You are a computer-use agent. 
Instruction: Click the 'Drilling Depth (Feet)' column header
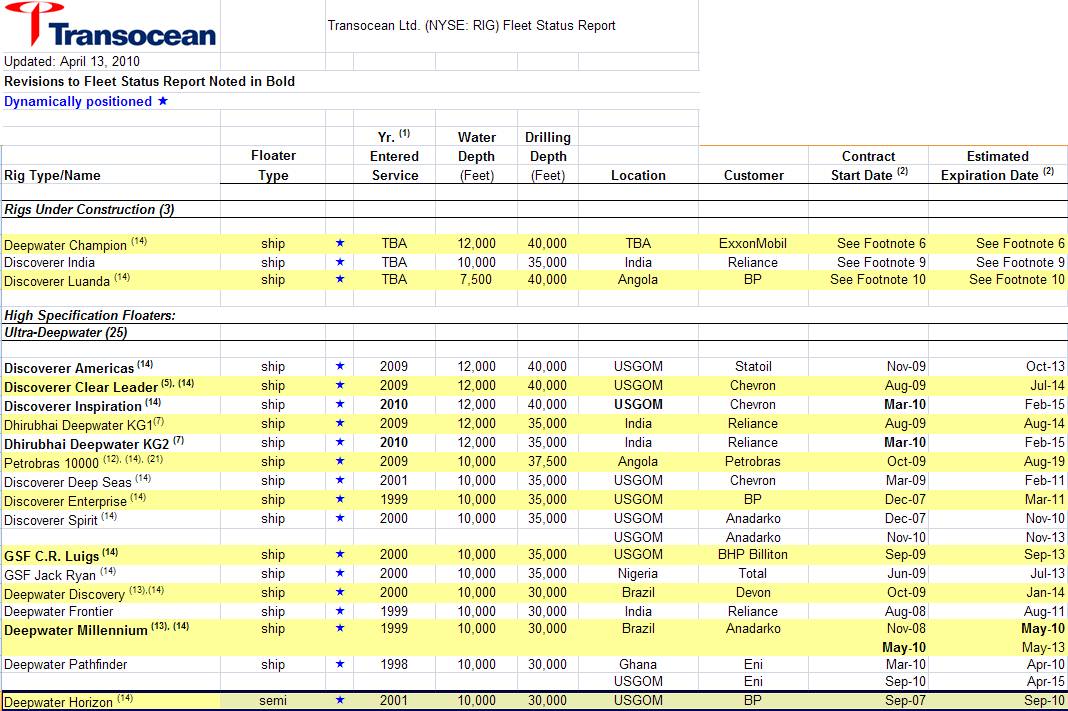point(548,156)
